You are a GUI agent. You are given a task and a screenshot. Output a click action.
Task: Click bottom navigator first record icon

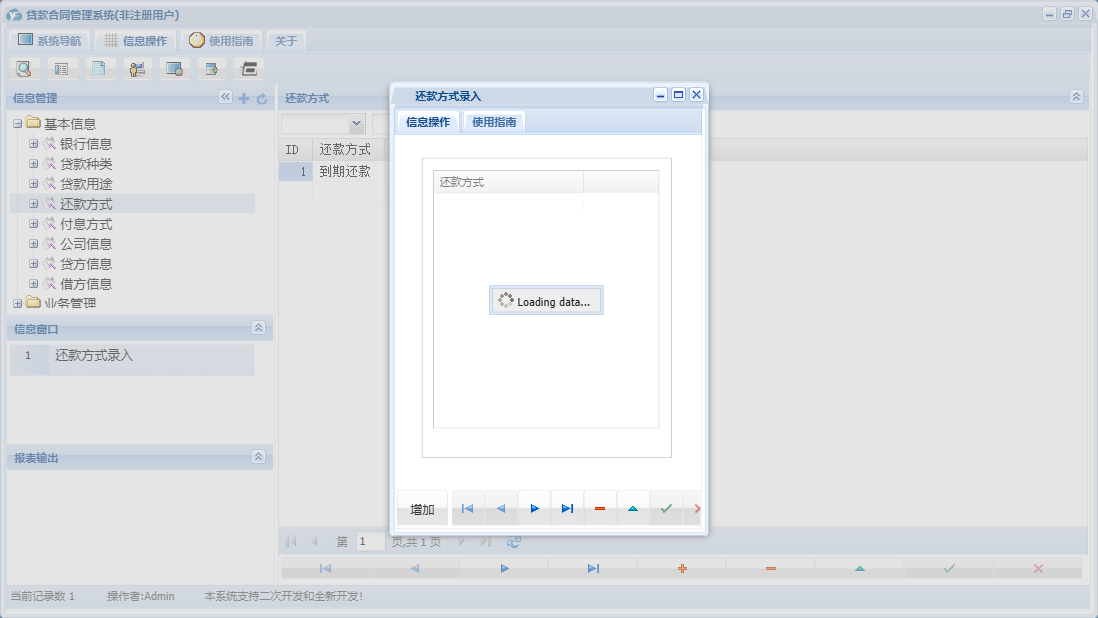326,568
